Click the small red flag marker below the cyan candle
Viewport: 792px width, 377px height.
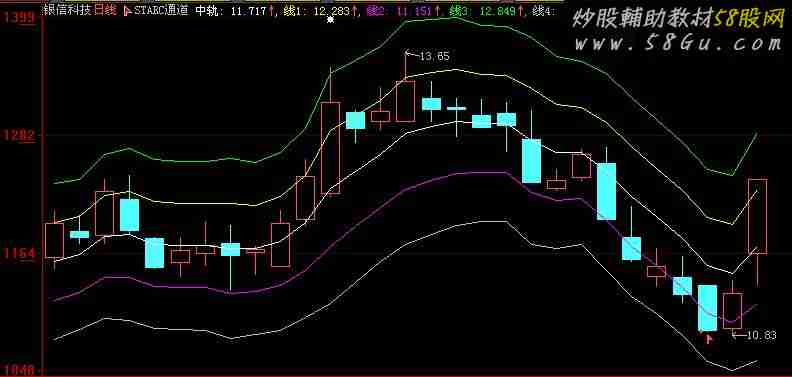pyautogui.click(x=709, y=339)
